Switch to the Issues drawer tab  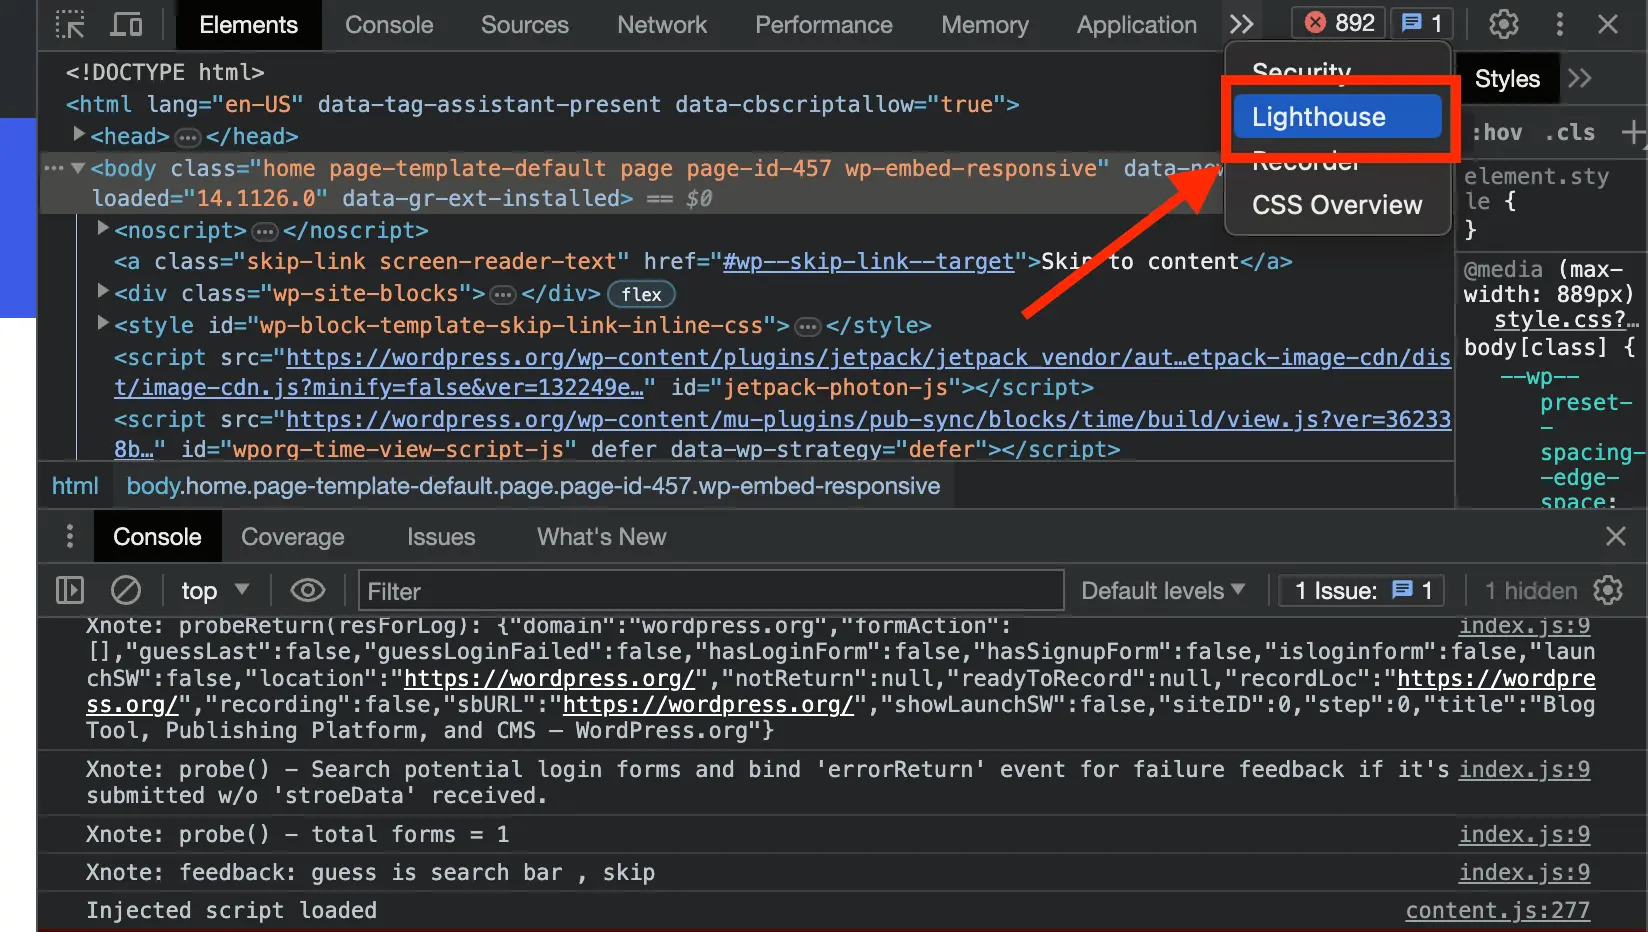(441, 537)
